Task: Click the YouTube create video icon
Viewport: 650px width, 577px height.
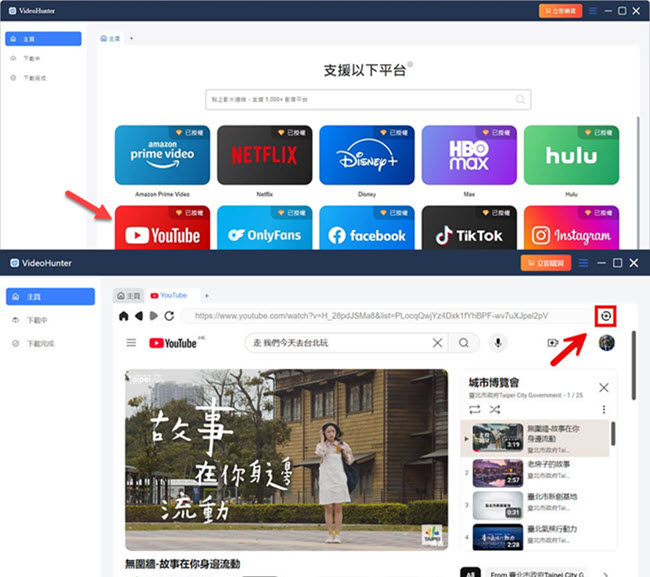Action: (553, 343)
